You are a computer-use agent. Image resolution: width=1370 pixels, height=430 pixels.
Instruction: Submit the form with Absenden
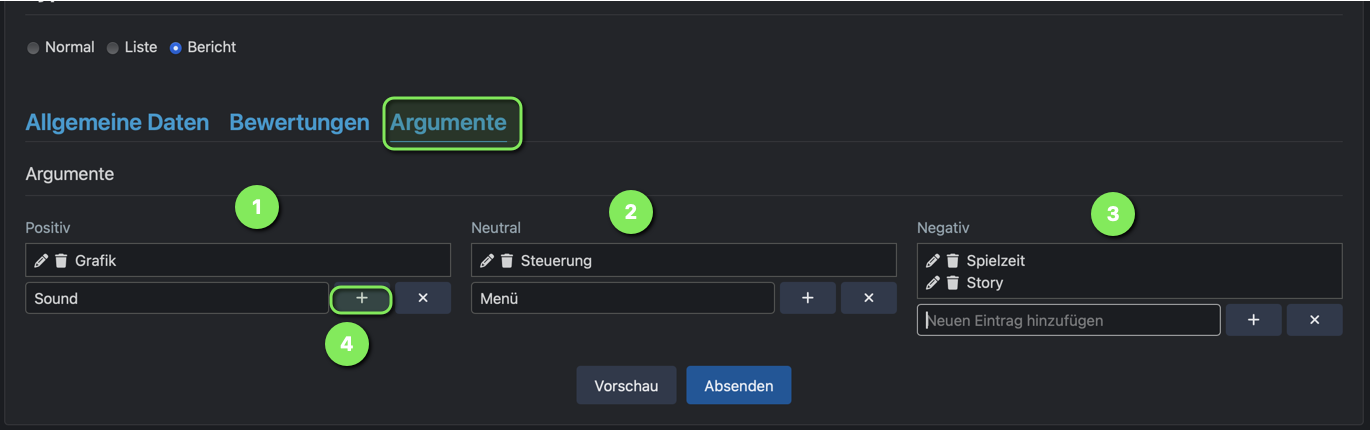pos(738,385)
